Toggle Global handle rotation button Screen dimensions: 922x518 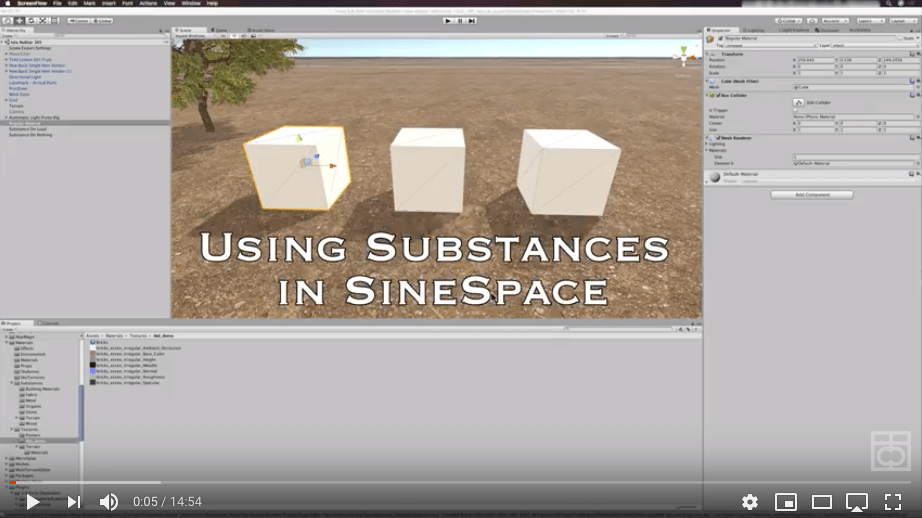point(102,21)
